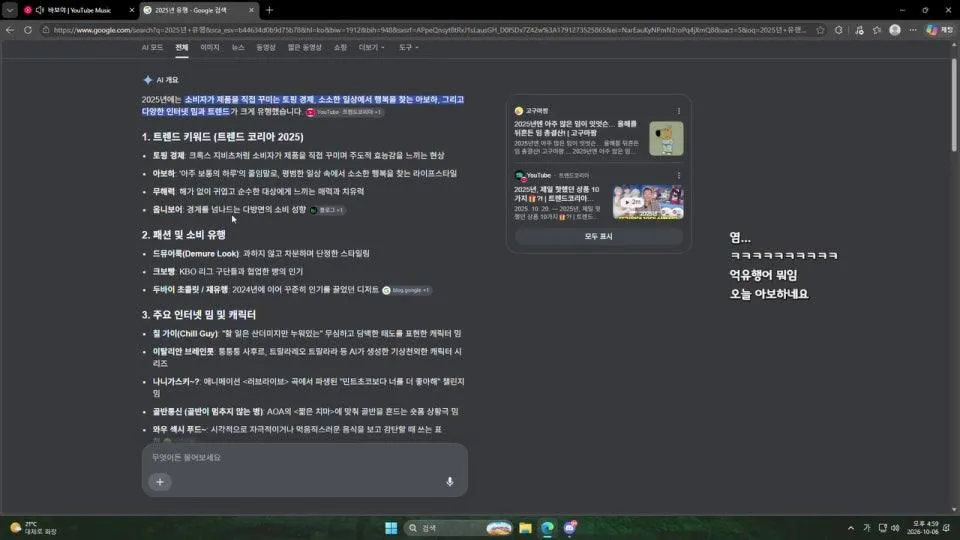
Task: View site information lock icon
Action: tap(46, 30)
